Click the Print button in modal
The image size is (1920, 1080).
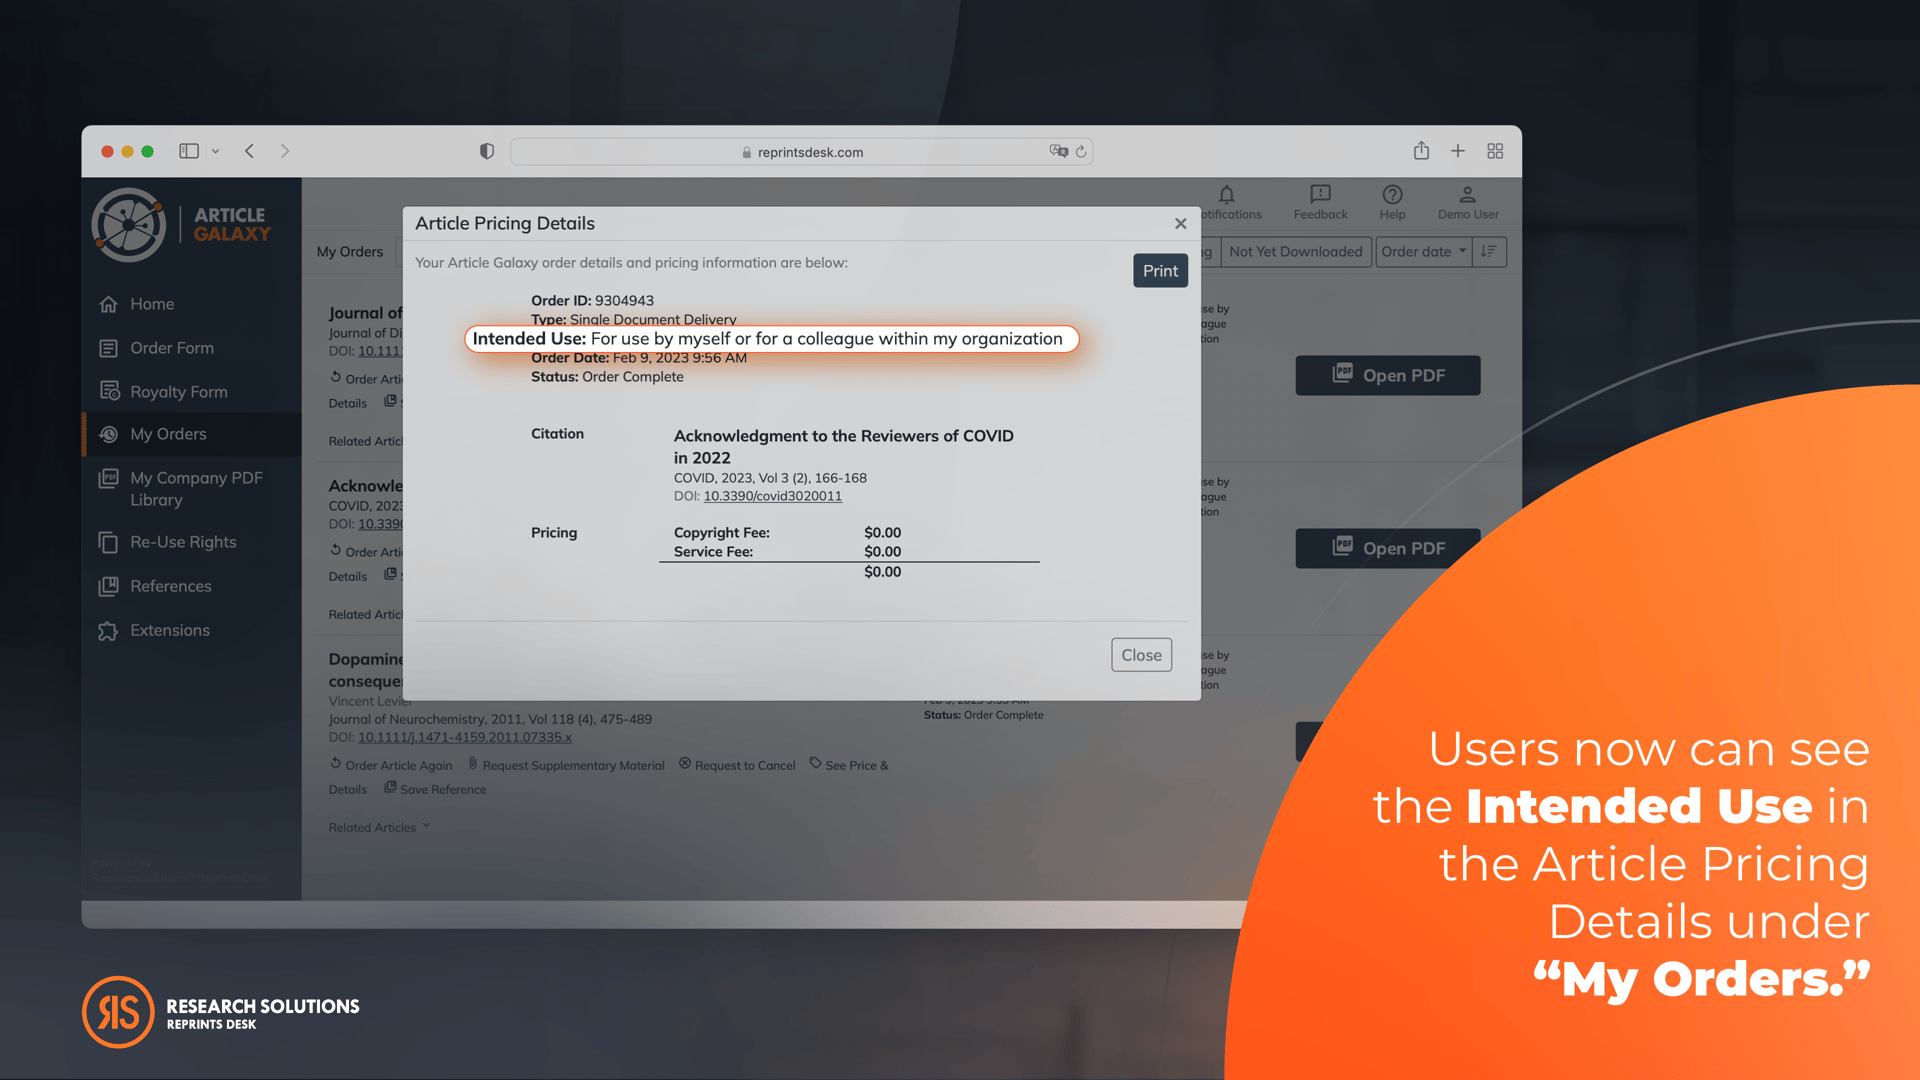coord(1159,269)
